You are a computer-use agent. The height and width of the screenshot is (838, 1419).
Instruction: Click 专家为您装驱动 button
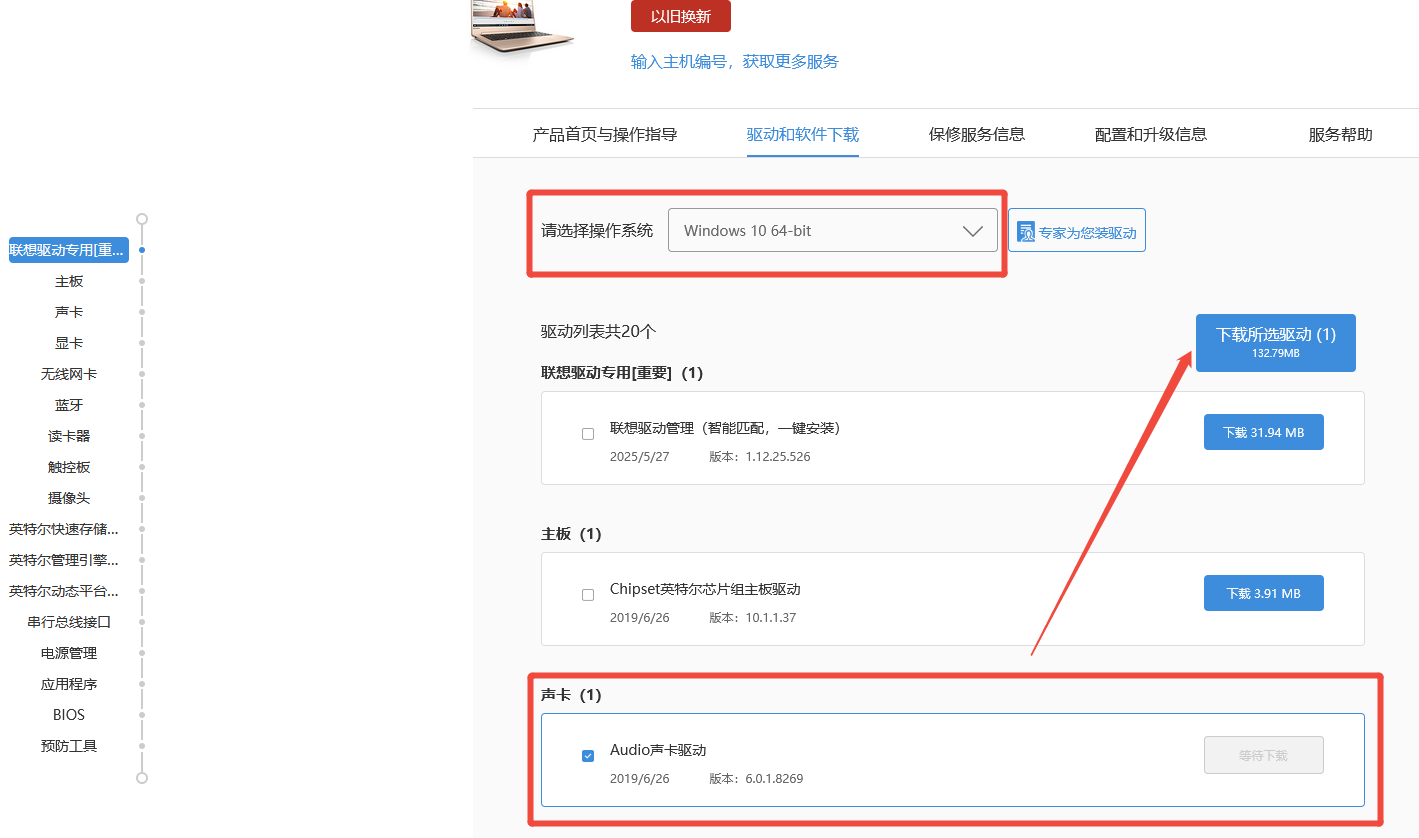(1077, 230)
